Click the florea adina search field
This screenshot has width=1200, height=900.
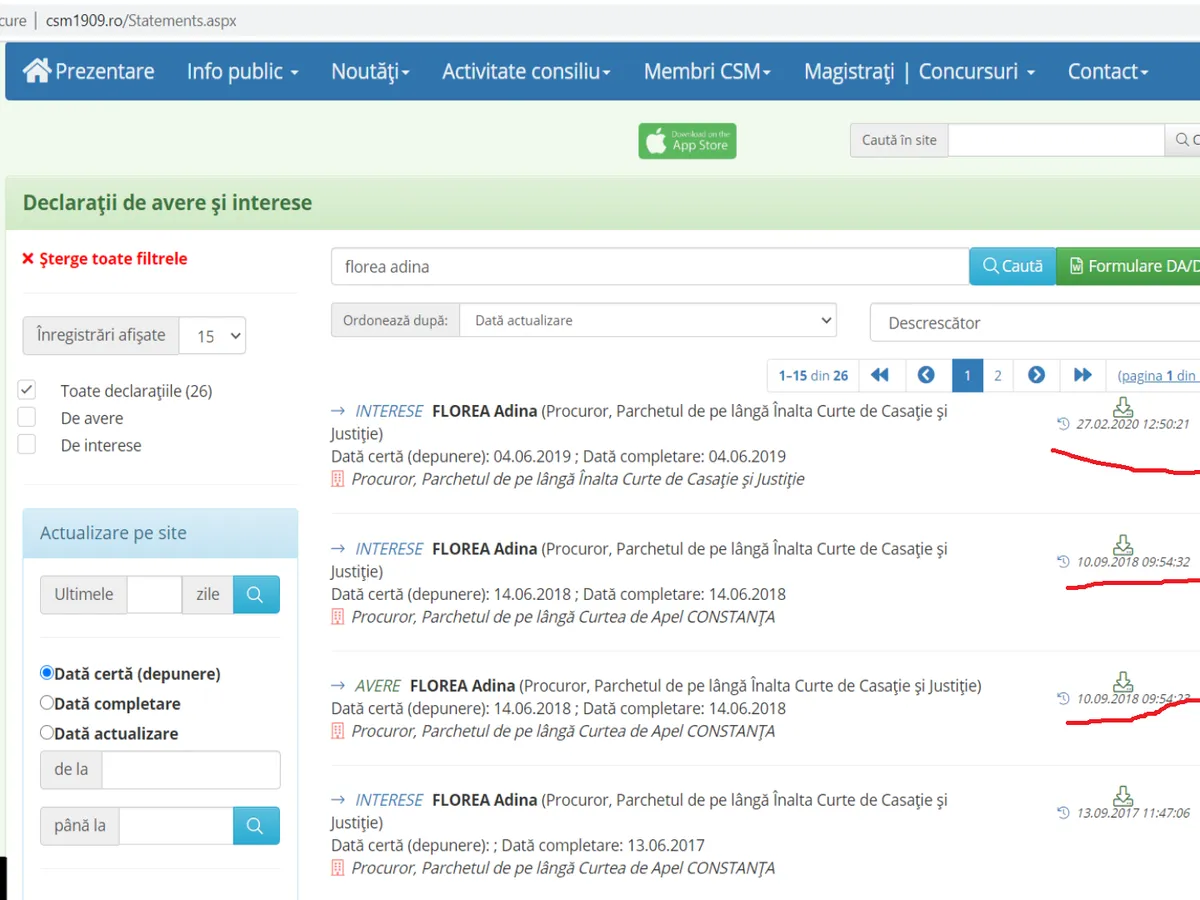coord(650,267)
